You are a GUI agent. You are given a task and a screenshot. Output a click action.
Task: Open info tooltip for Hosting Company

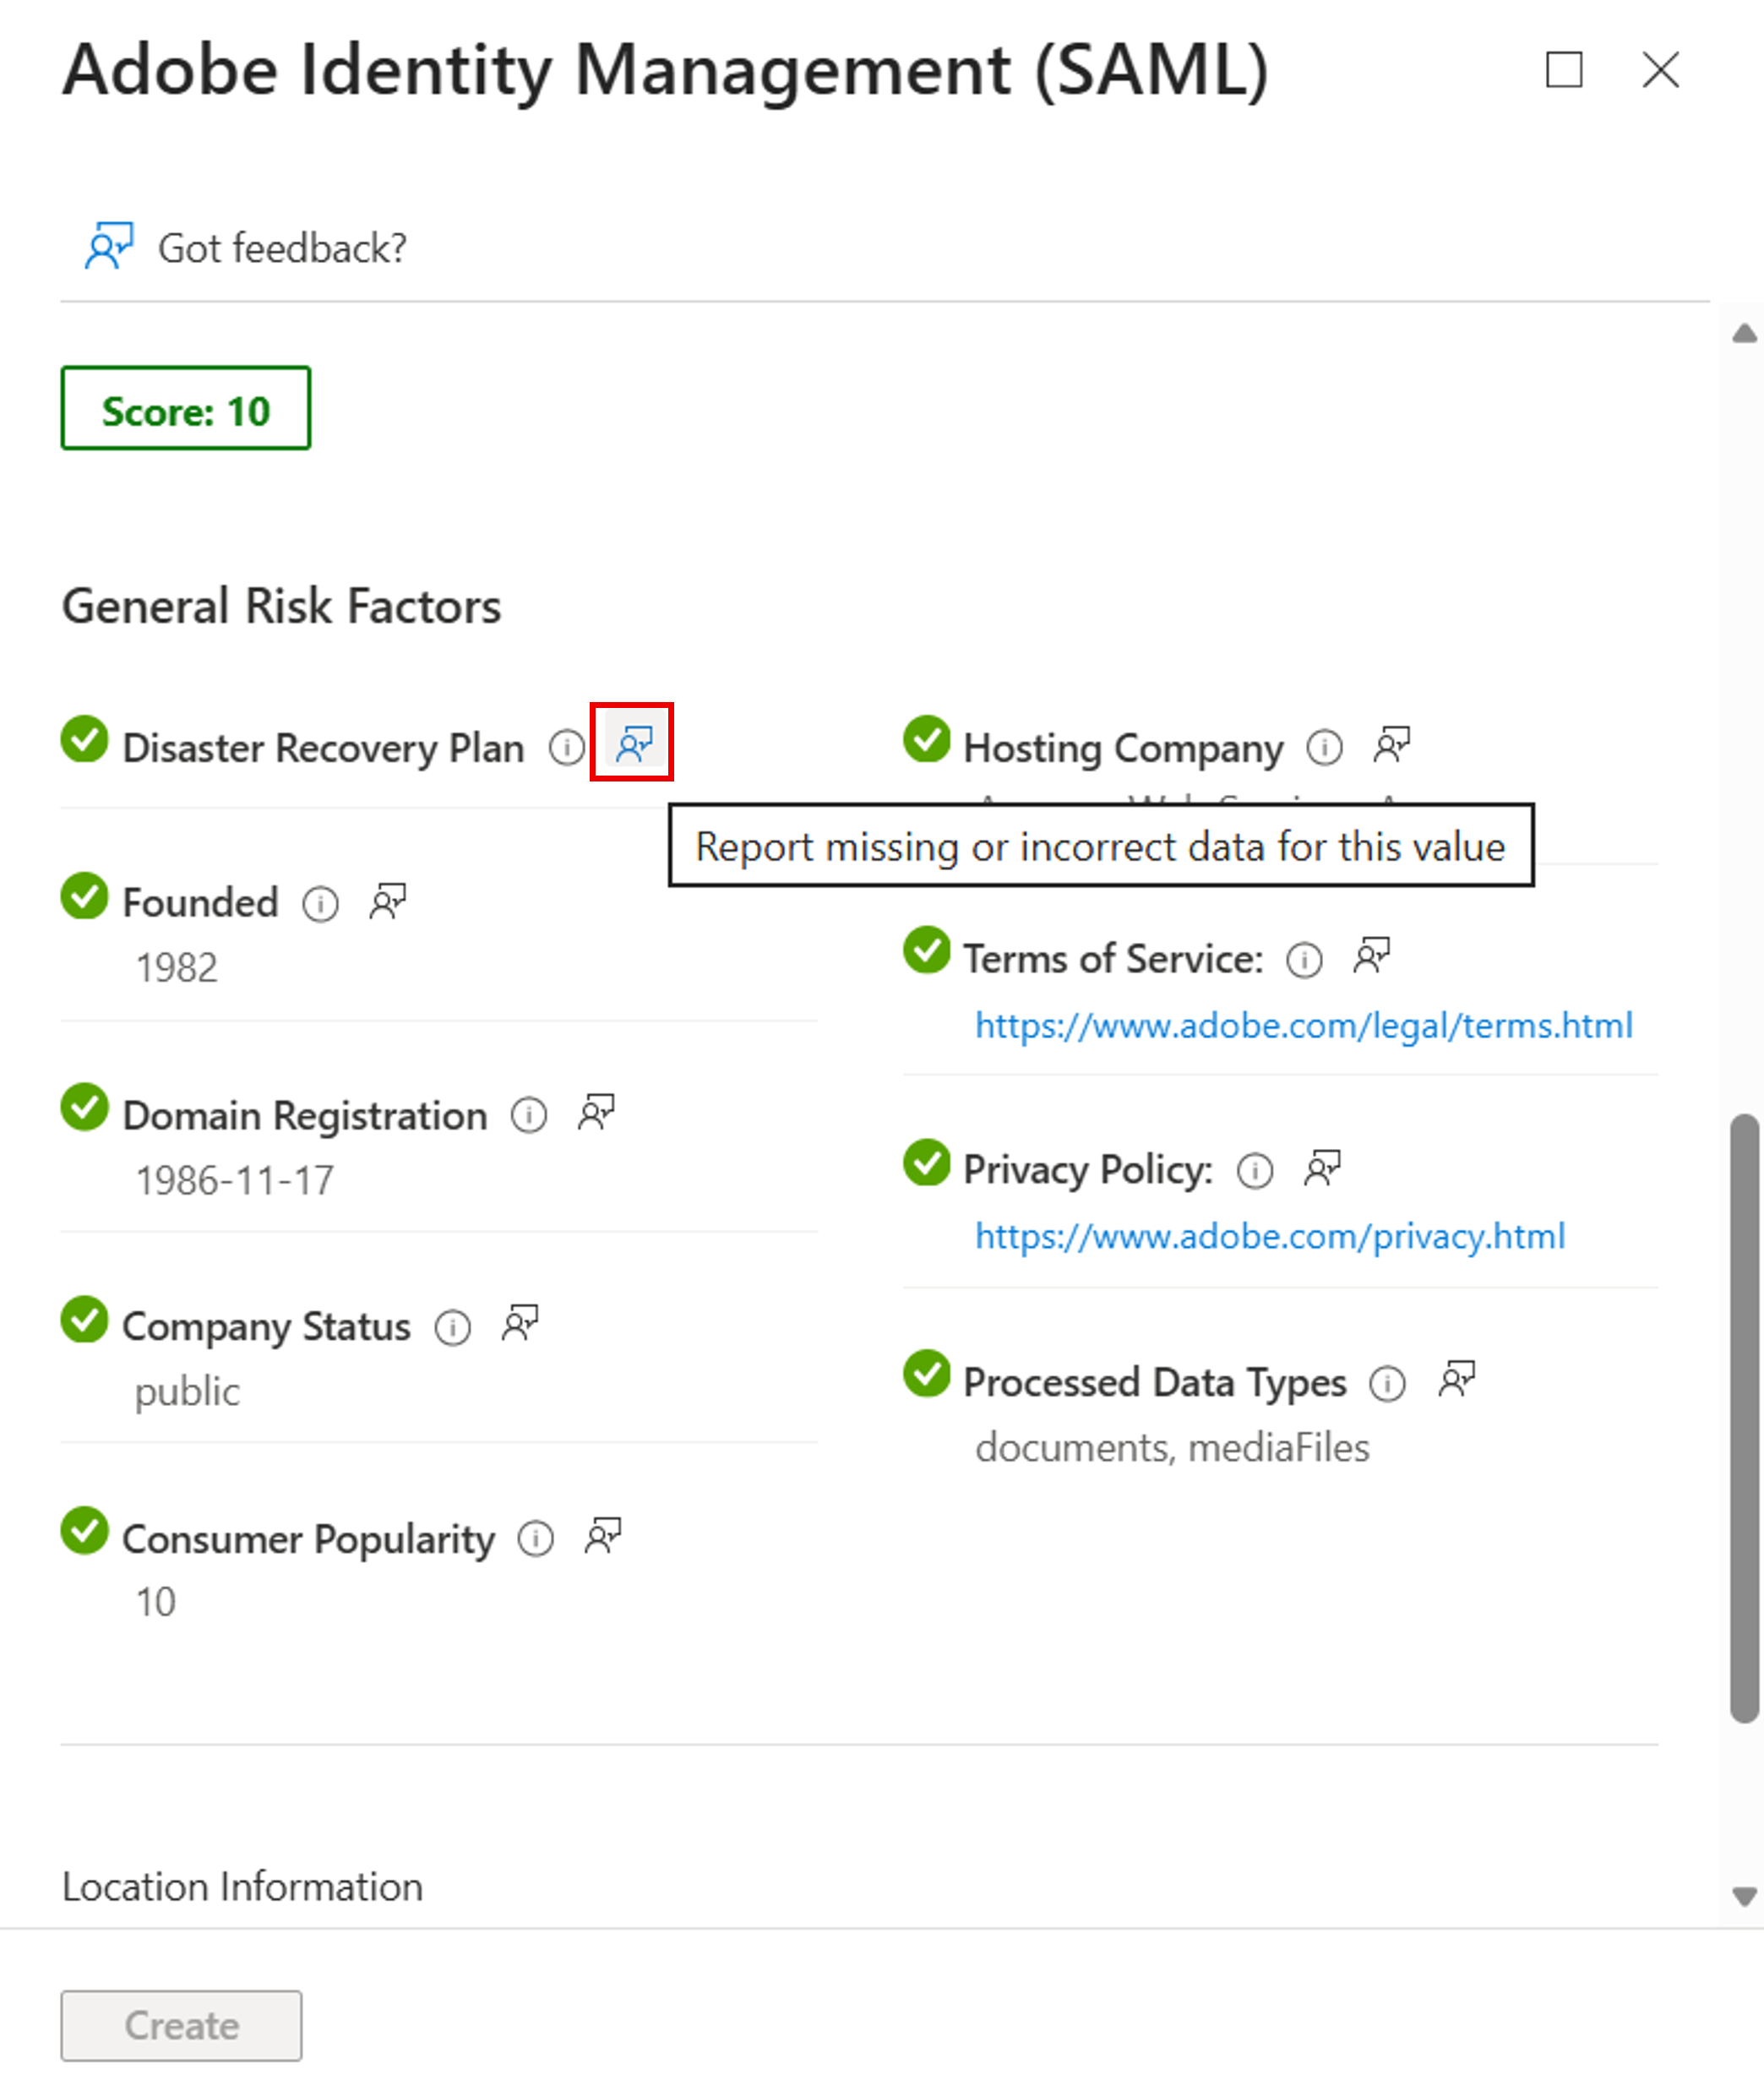pos(1324,747)
